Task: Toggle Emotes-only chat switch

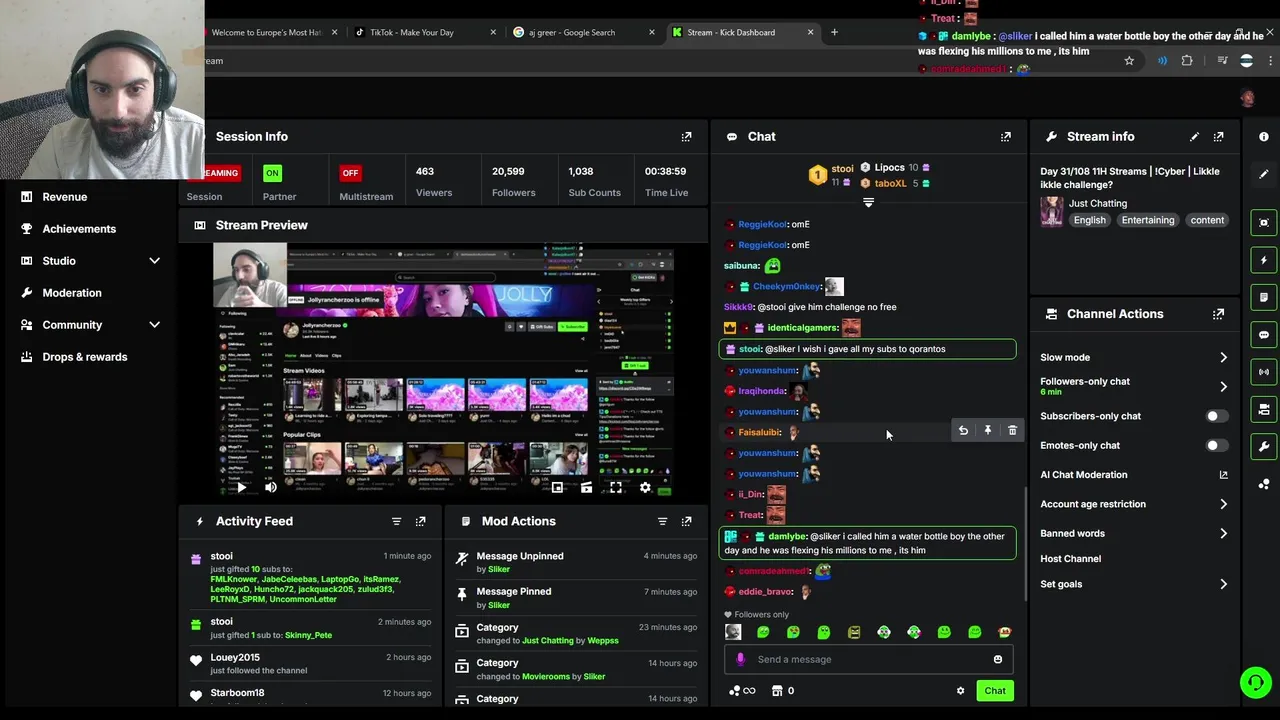Action: click(1216, 445)
